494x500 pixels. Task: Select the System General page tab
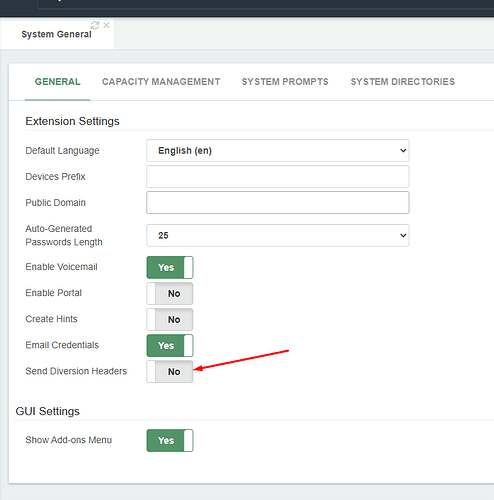point(56,34)
